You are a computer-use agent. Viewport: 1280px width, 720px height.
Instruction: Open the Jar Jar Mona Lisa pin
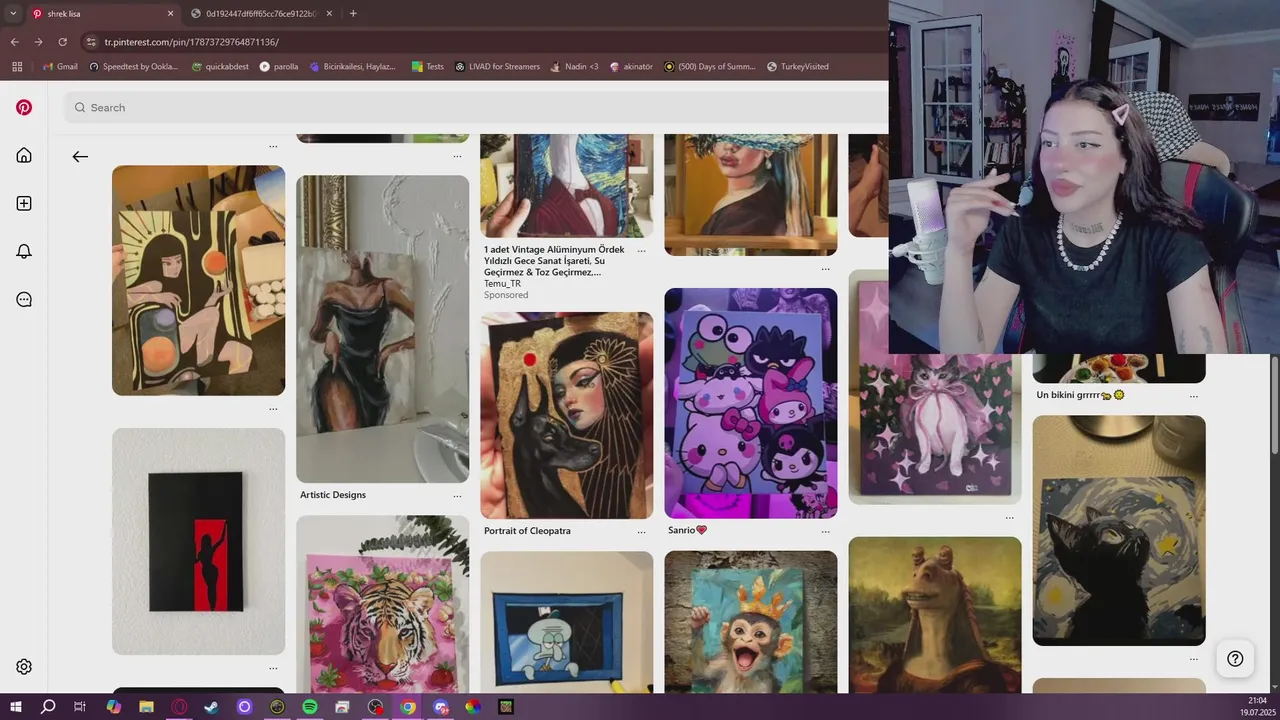click(934, 614)
